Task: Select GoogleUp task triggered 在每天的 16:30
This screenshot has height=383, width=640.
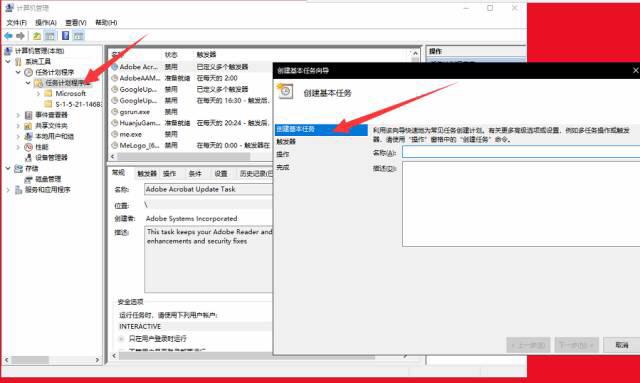Action: 138,100
